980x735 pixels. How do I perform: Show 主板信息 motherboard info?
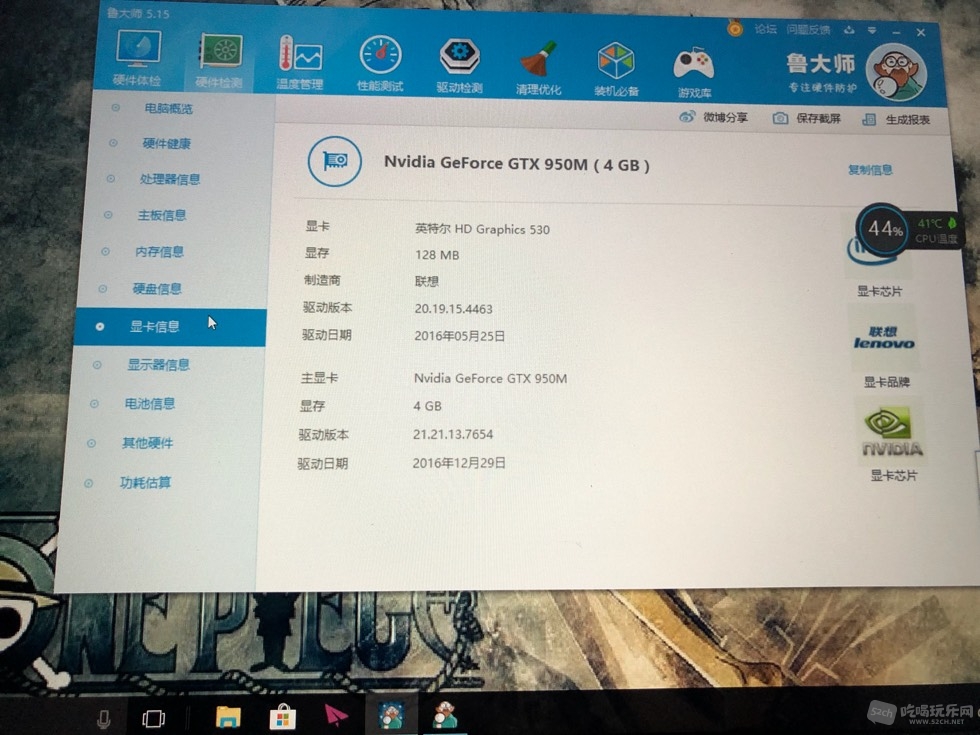pos(162,216)
